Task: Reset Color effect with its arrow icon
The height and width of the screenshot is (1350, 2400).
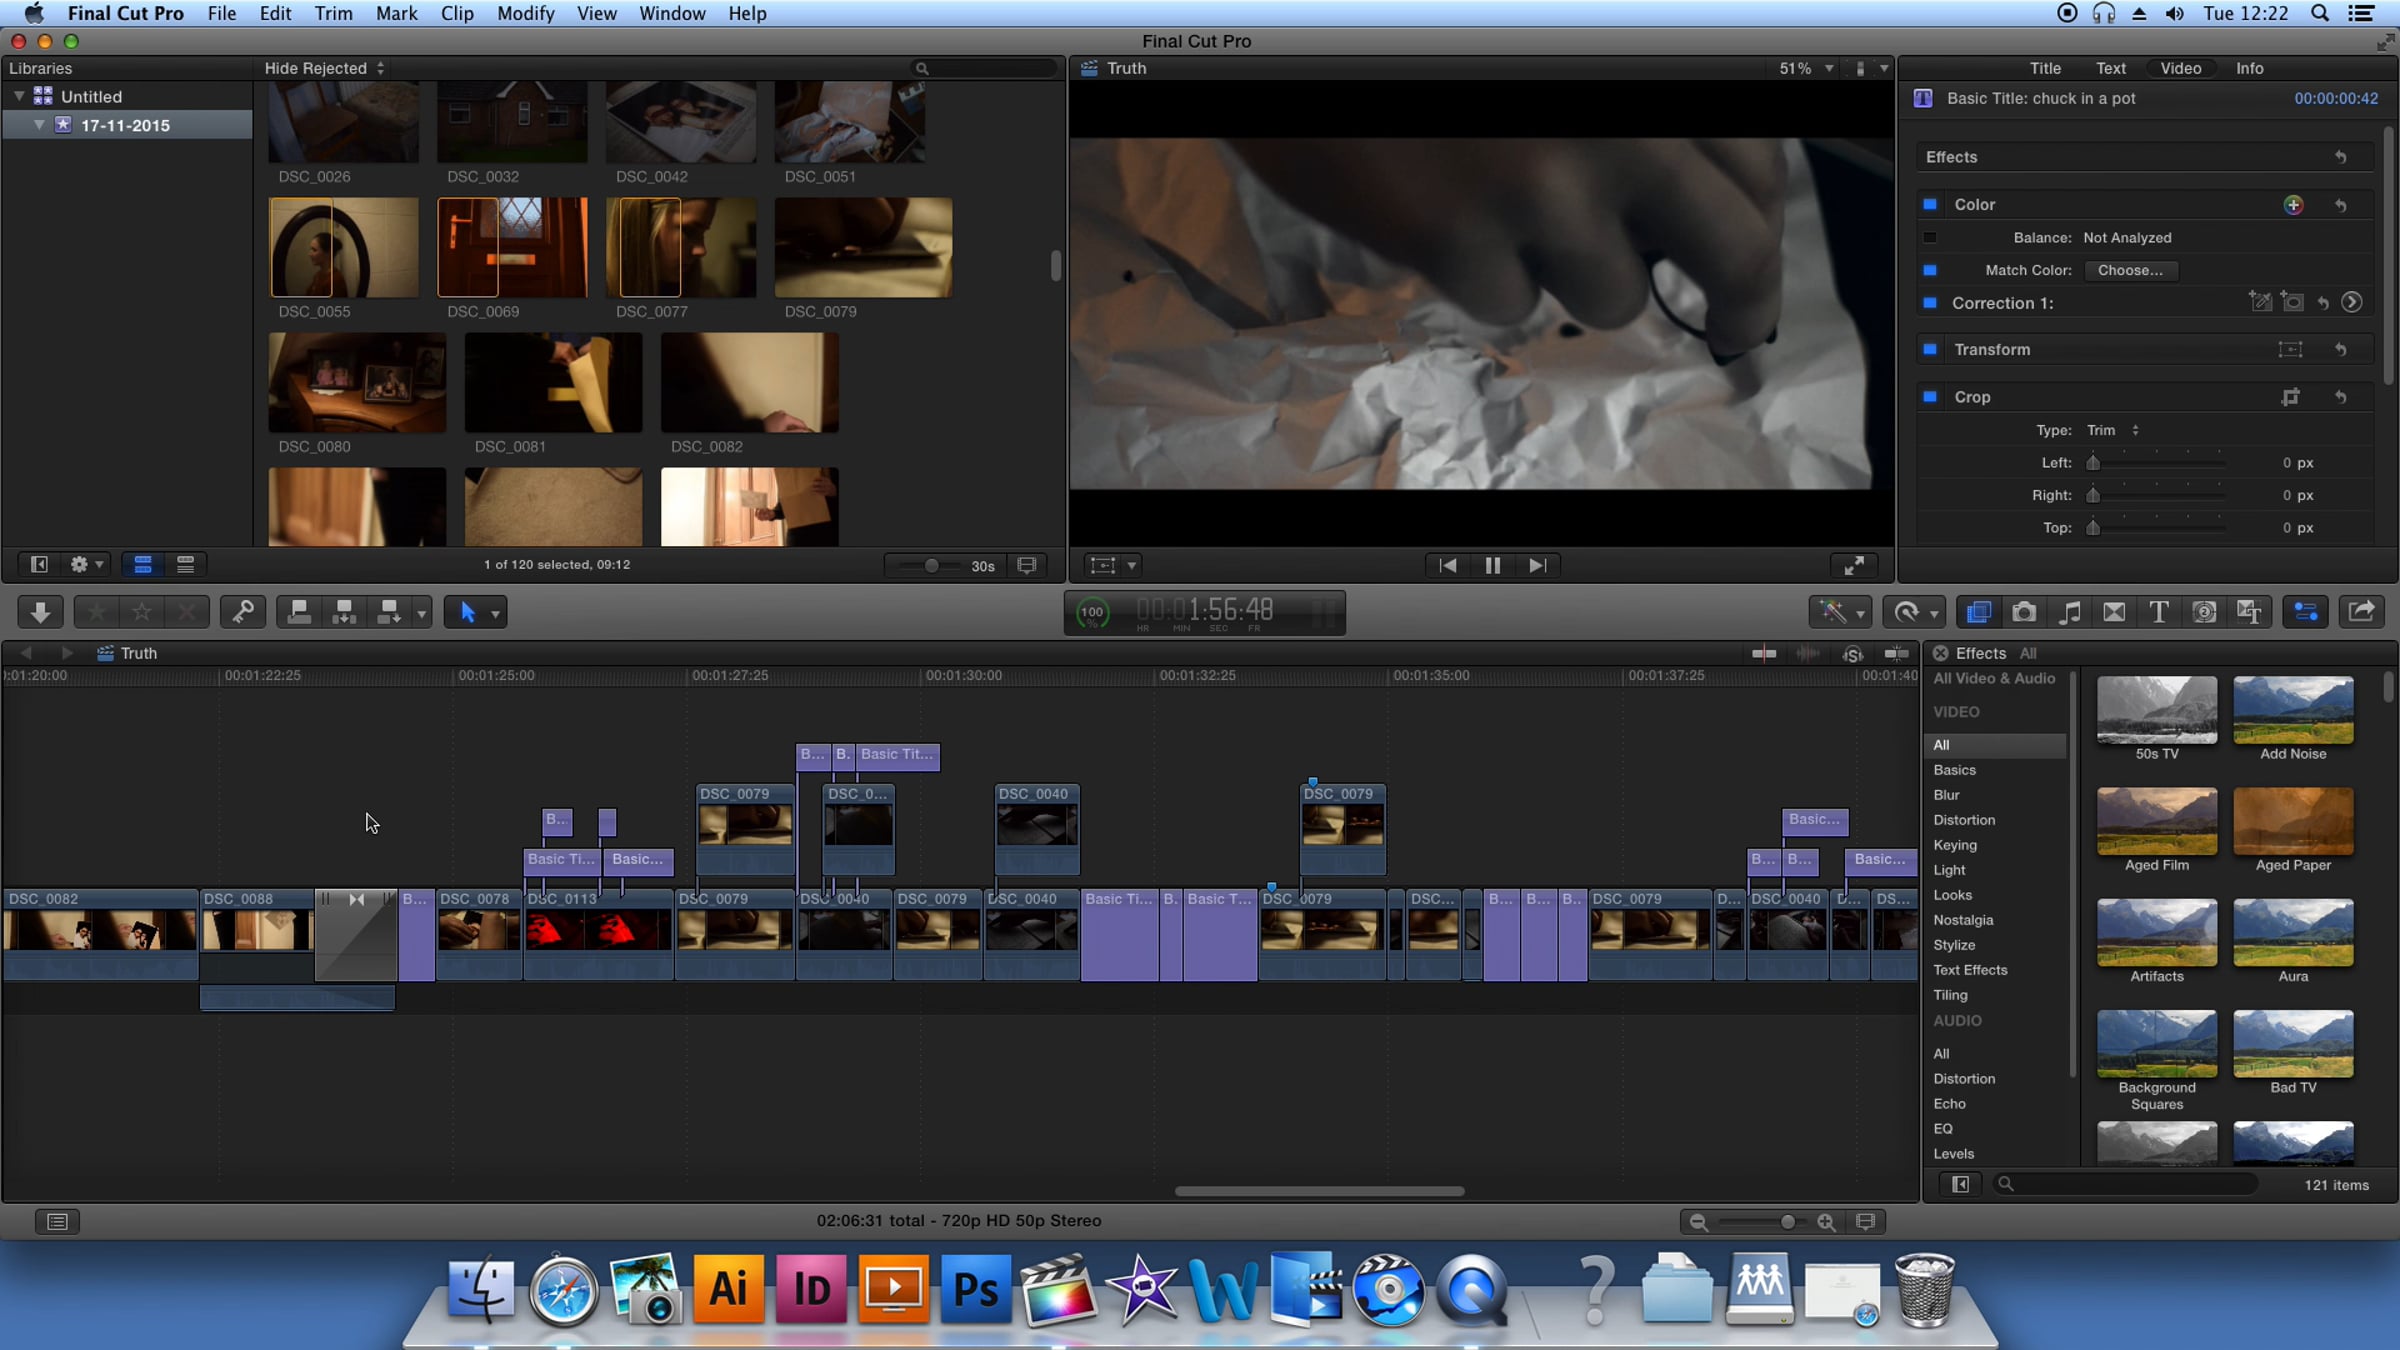Action: point(2340,205)
